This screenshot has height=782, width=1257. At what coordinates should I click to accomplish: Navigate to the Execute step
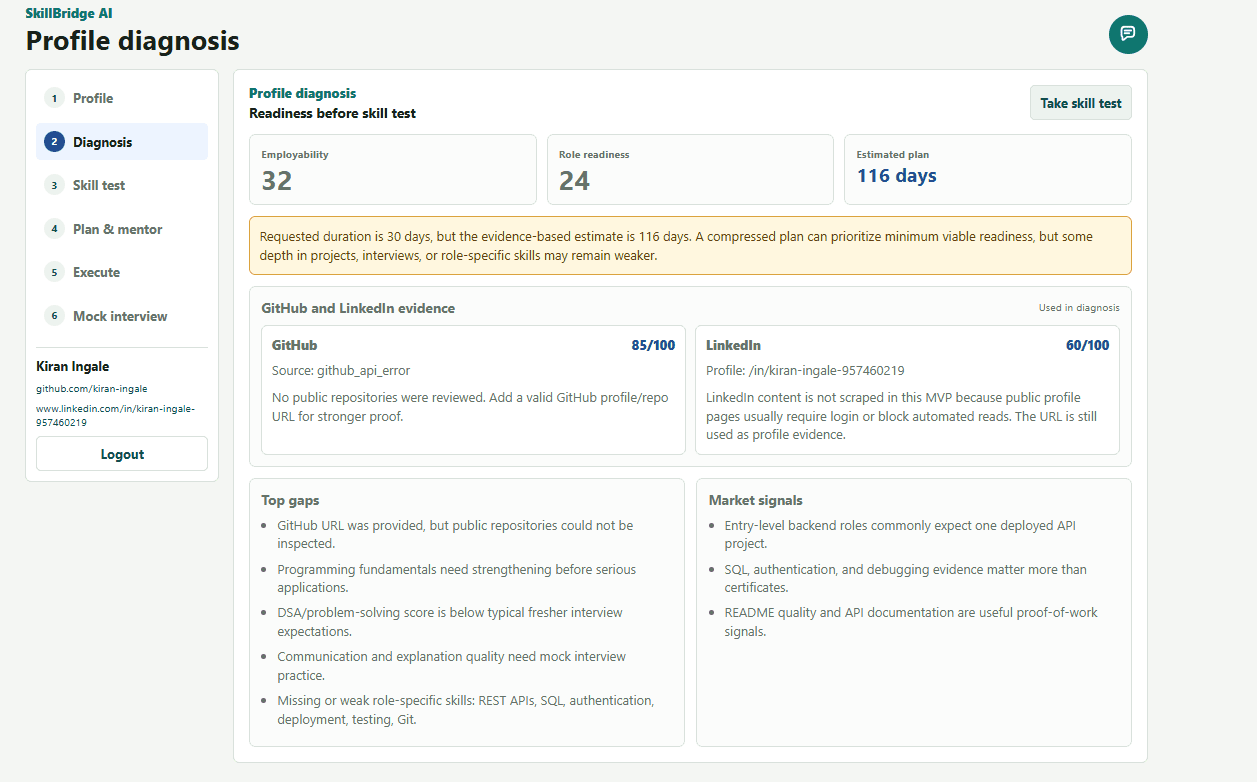pos(122,272)
